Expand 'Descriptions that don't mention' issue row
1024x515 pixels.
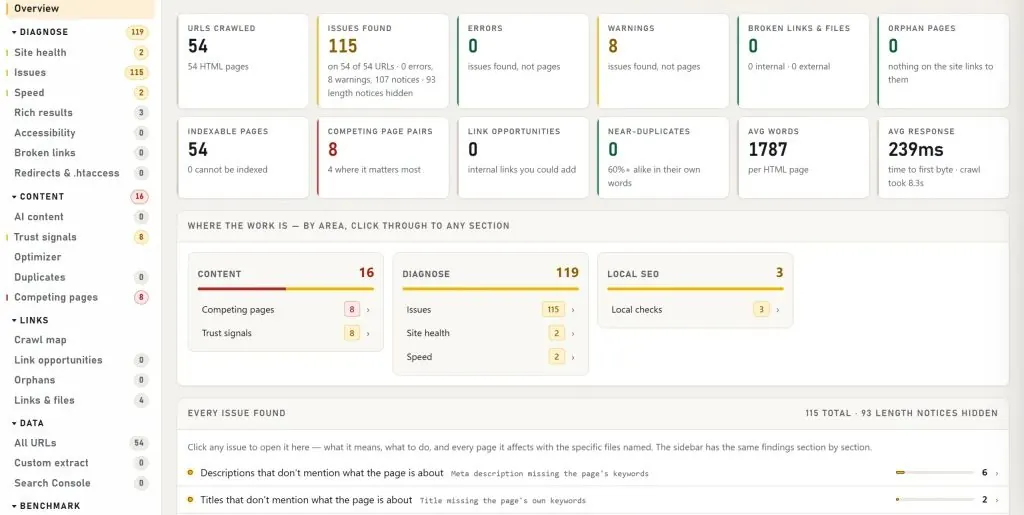click(593, 473)
